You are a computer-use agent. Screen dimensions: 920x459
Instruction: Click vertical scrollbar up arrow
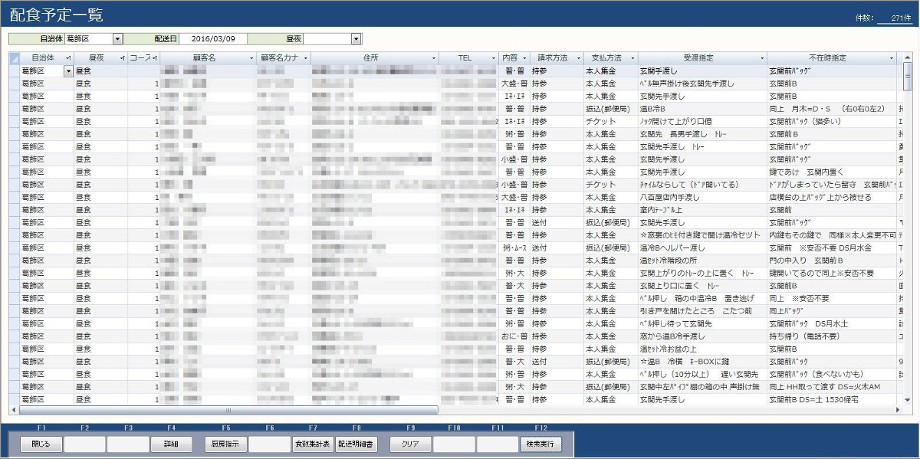[x=907, y=58]
